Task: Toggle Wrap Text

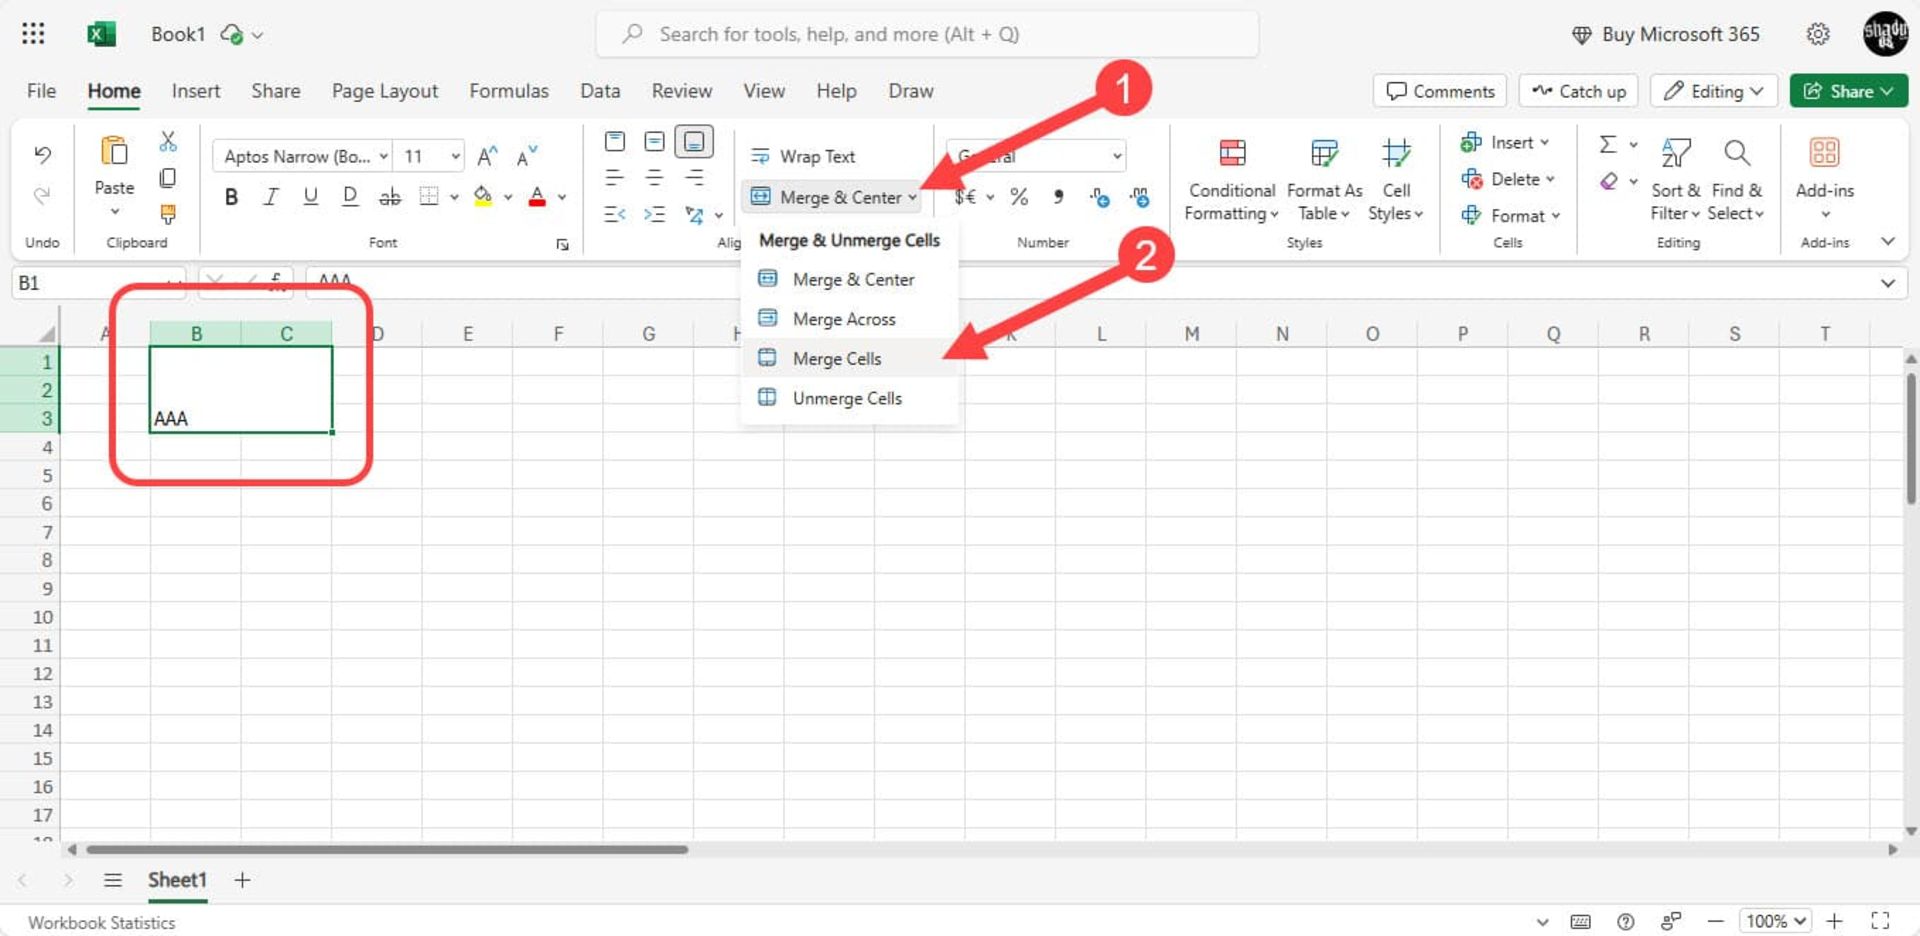Action: (804, 156)
